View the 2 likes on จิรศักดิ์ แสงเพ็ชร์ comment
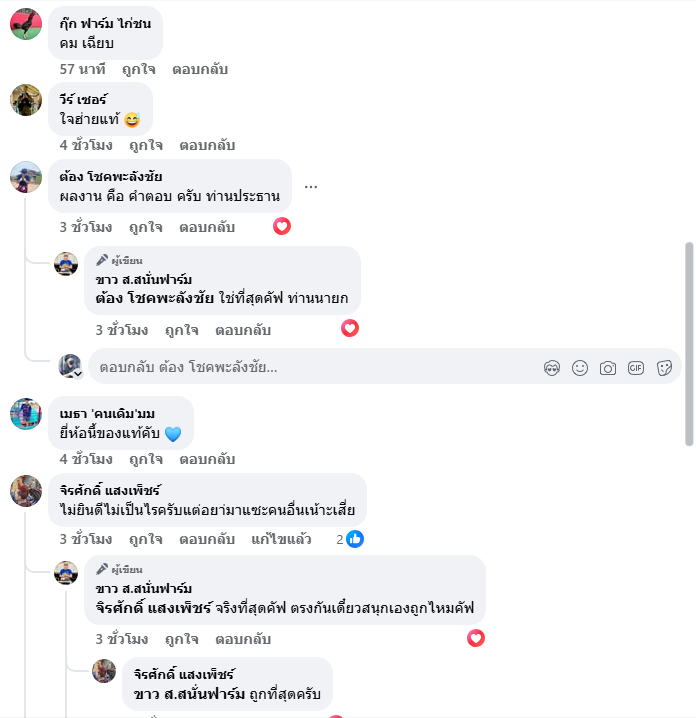Viewport: 696px width, 718px height. 350,539
